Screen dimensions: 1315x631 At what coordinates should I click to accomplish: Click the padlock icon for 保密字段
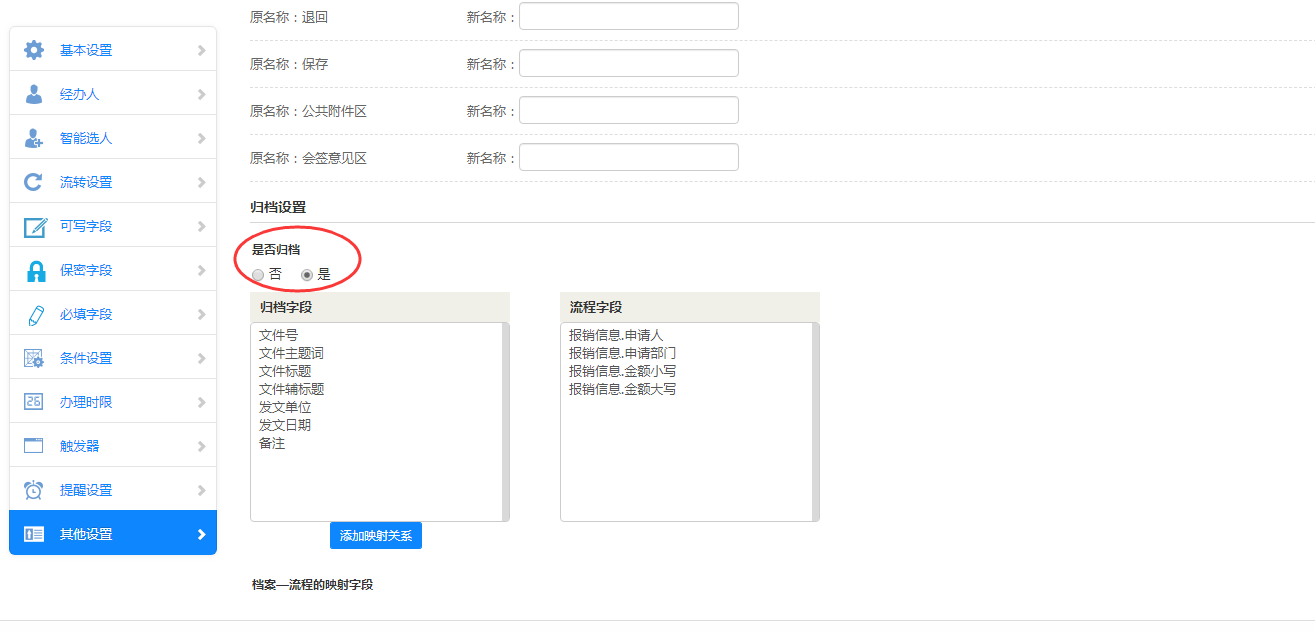coord(35,270)
